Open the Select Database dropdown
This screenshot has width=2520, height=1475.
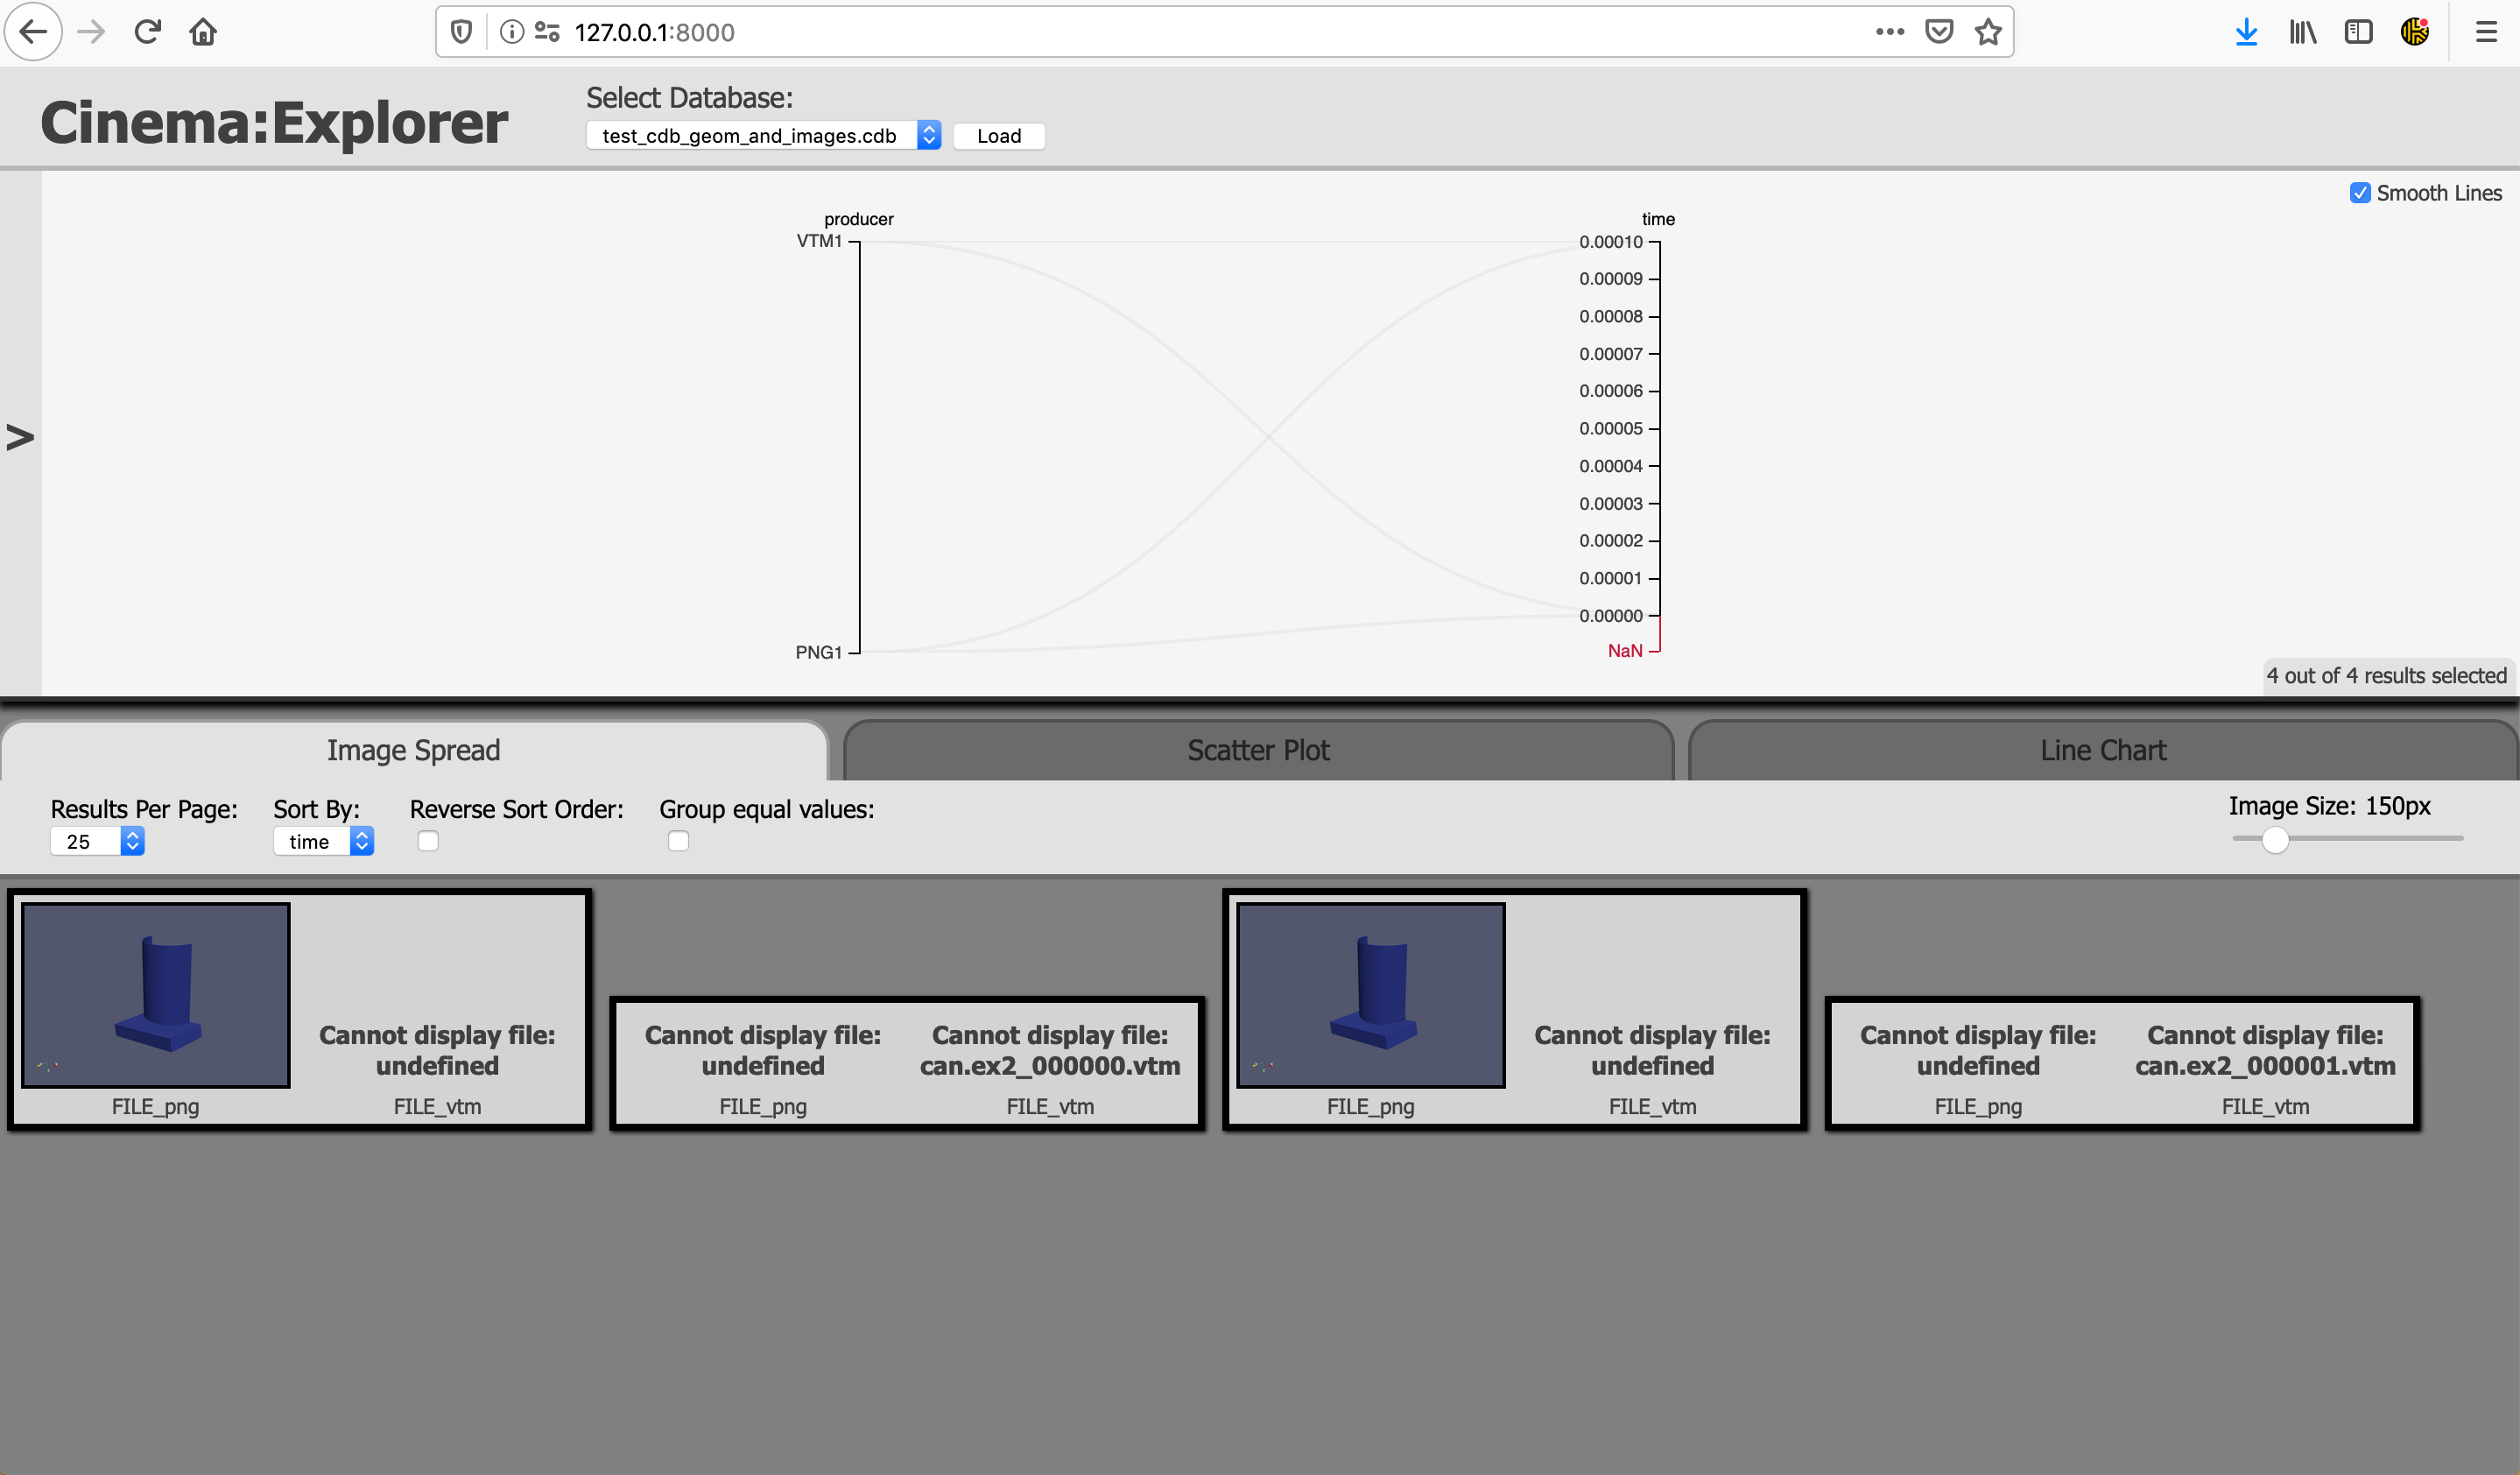[763, 136]
